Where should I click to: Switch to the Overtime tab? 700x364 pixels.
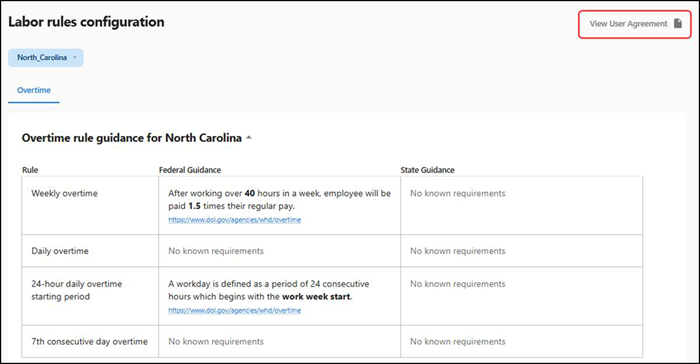(x=34, y=90)
